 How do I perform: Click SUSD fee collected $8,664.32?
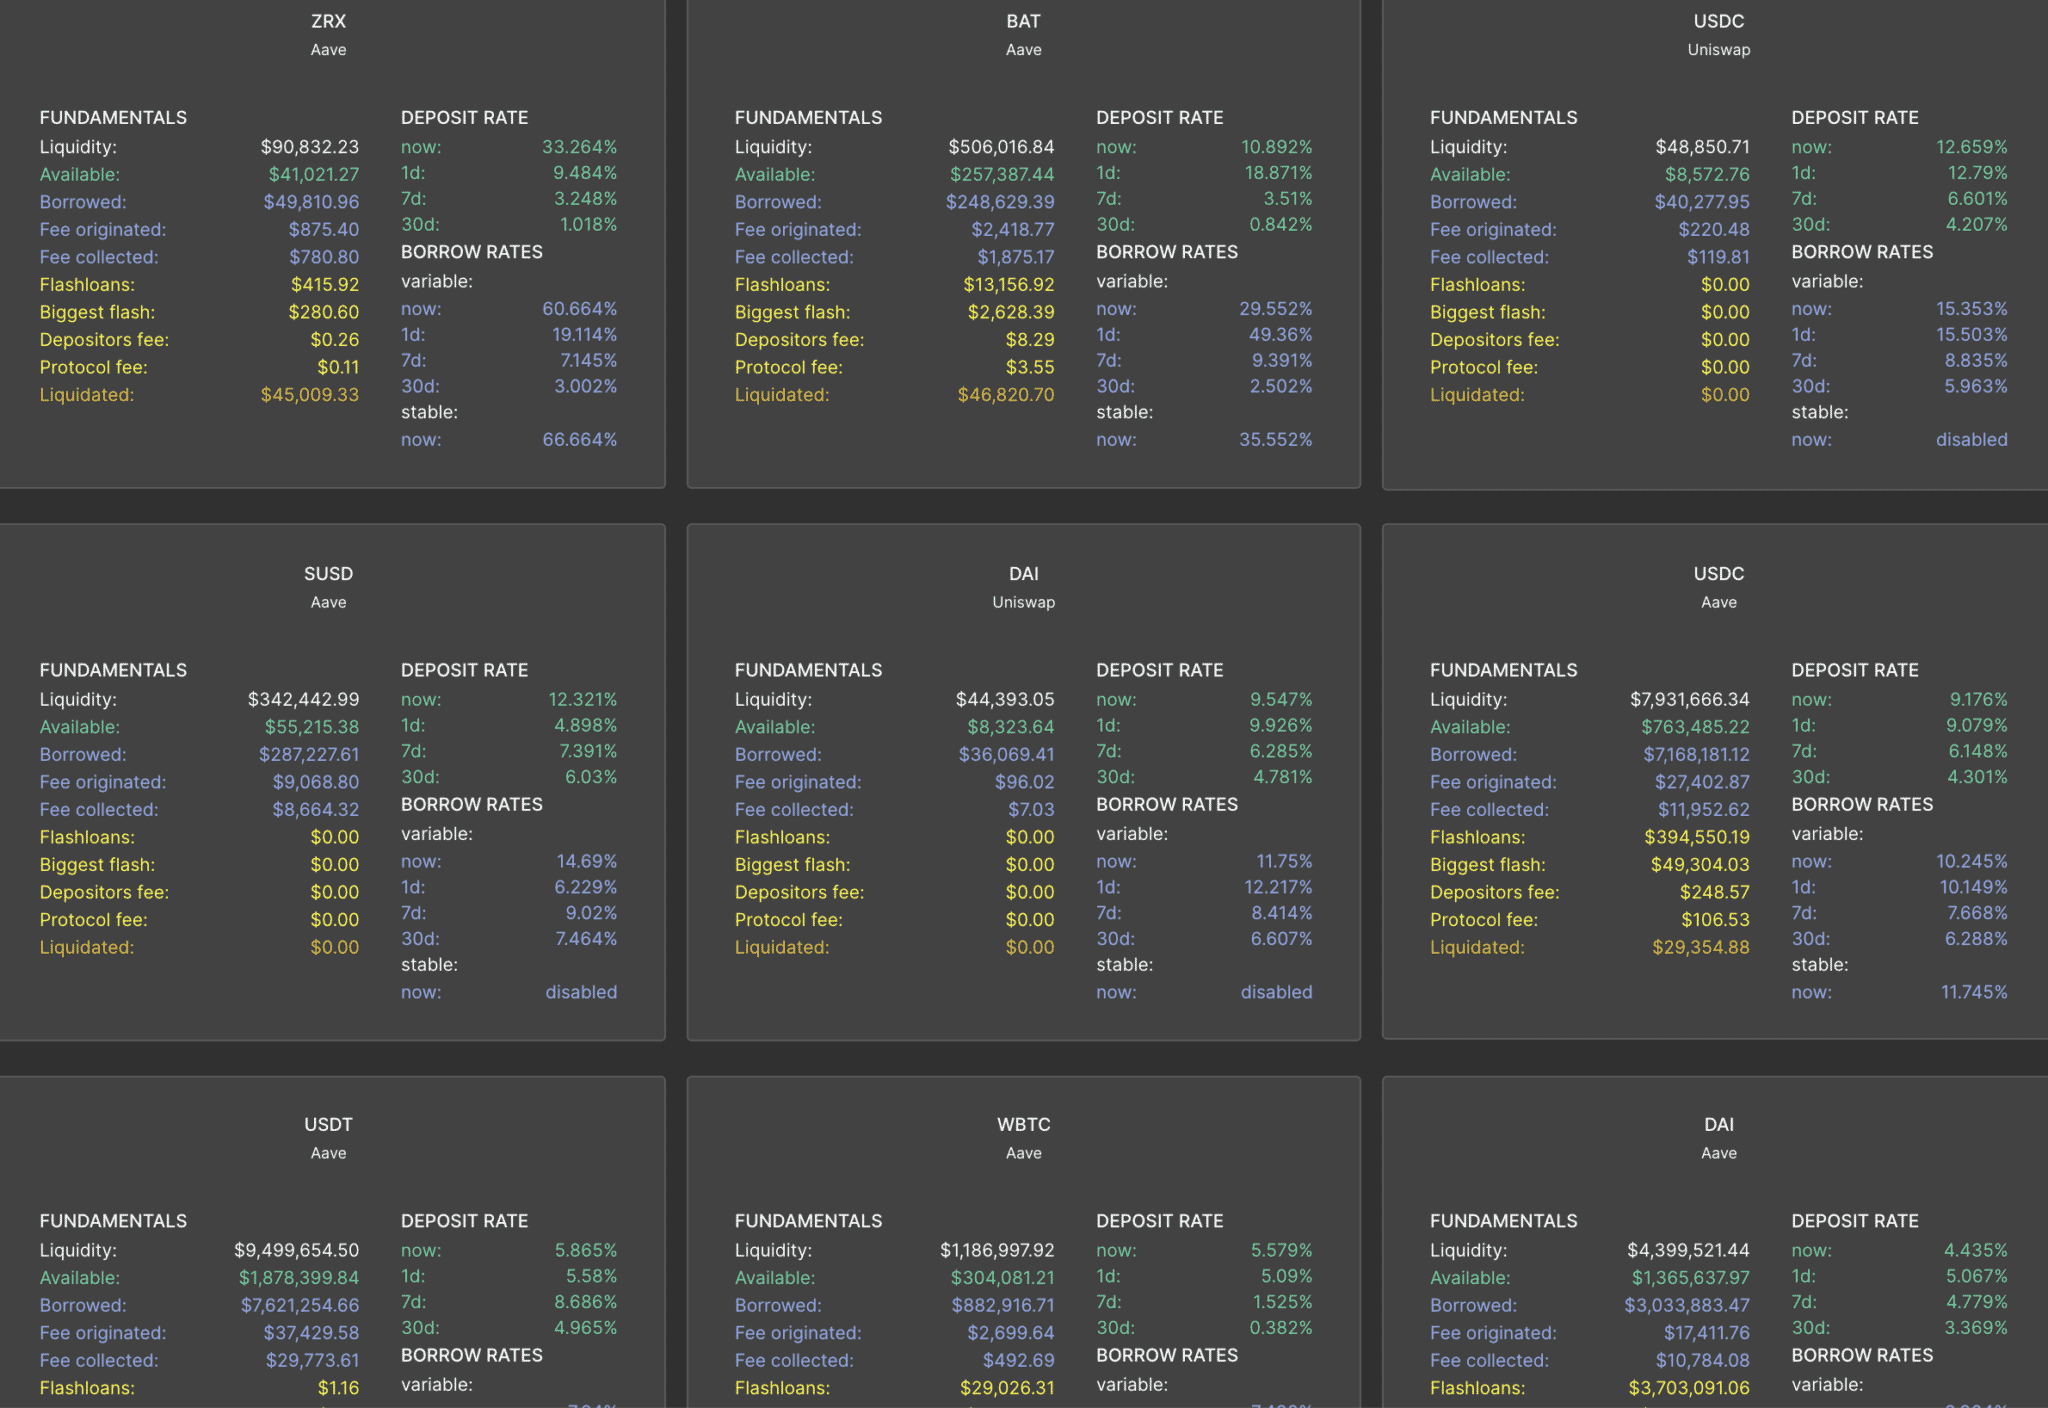tap(316, 810)
